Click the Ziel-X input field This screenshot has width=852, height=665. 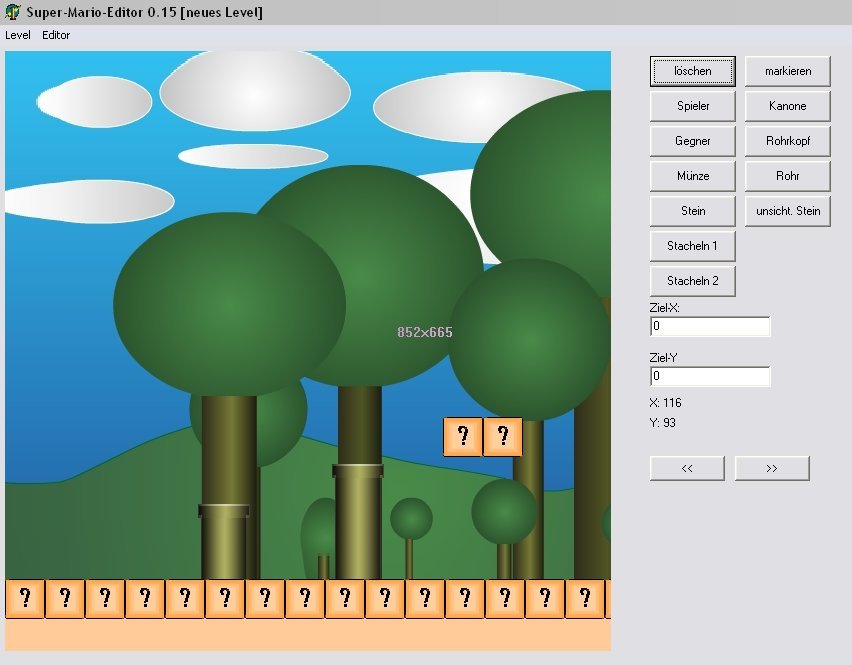[x=710, y=327]
